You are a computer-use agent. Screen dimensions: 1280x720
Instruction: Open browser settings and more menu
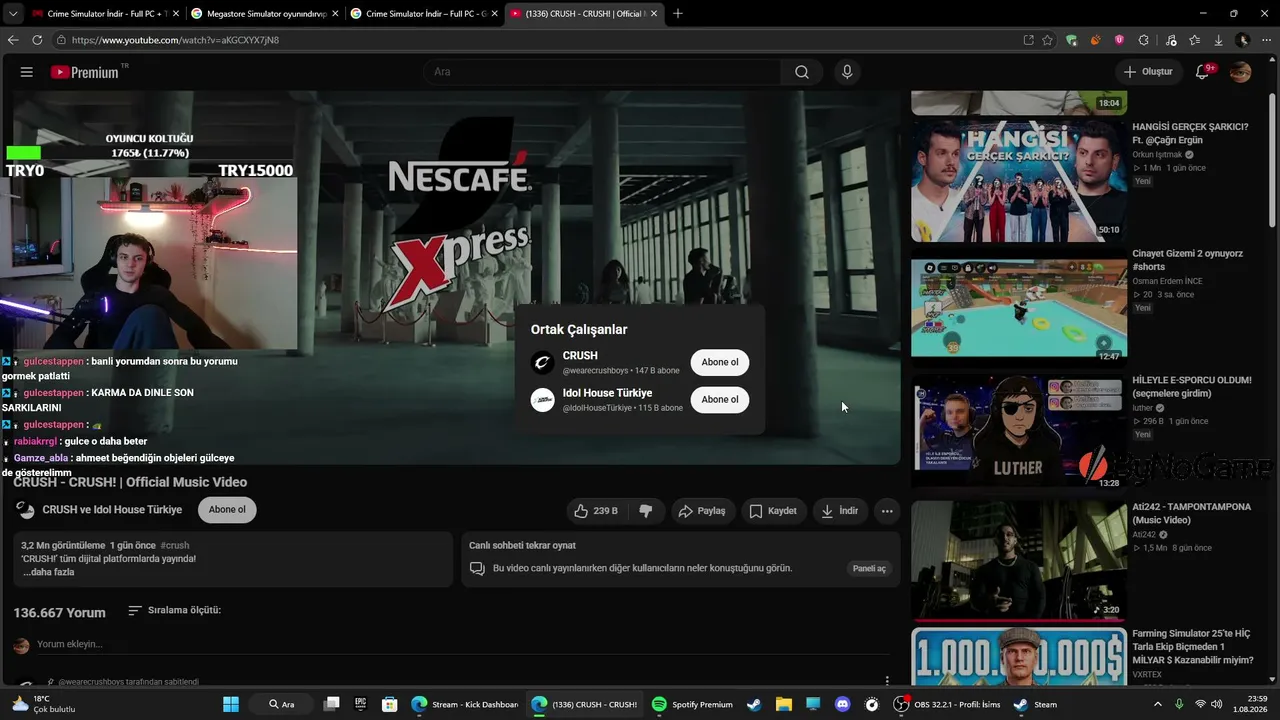click(x=1266, y=40)
